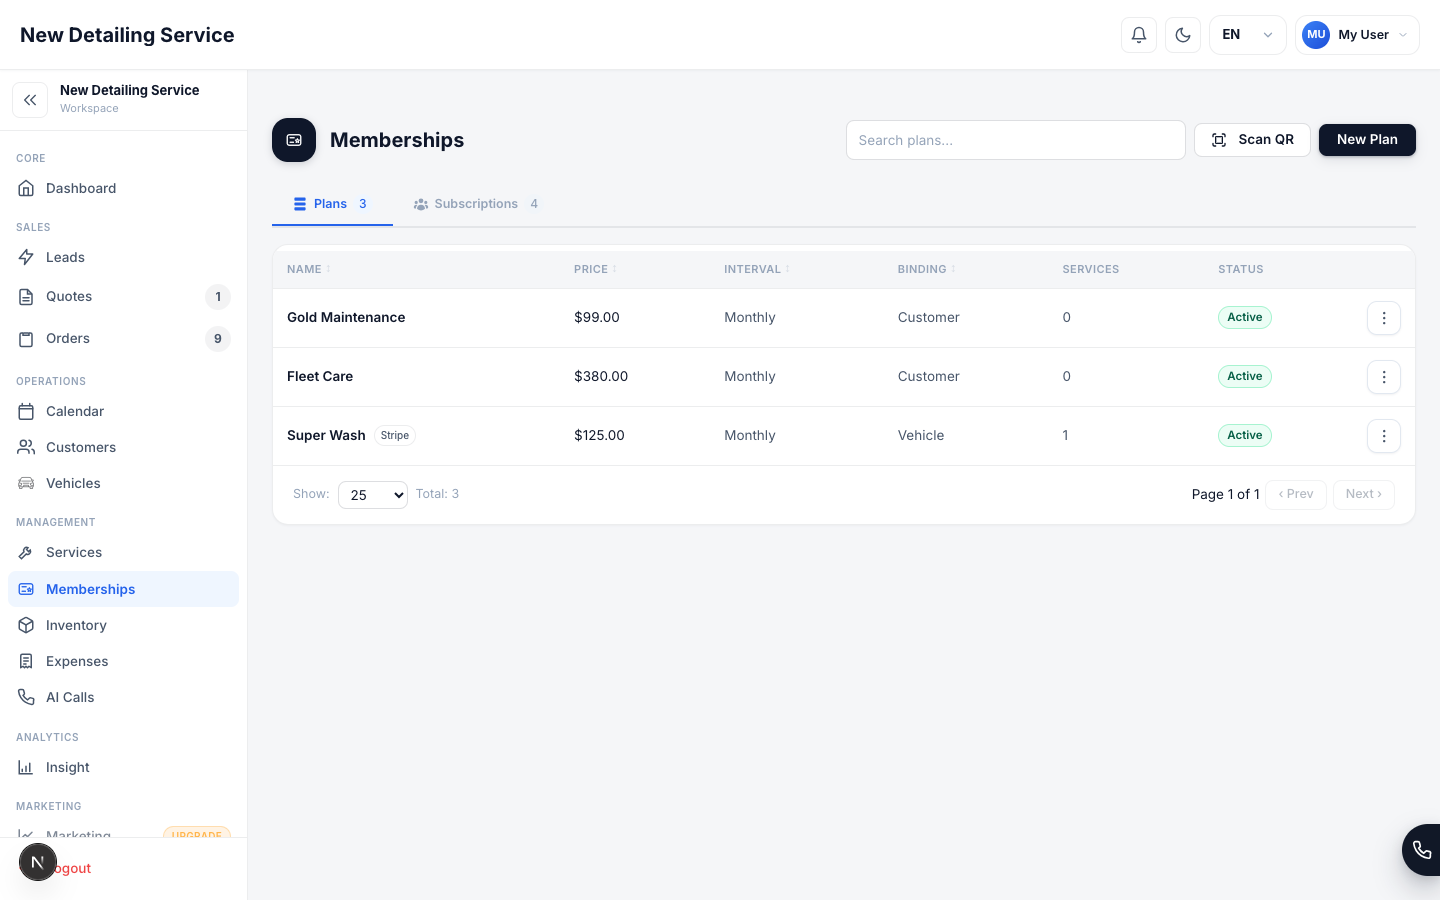
Task: Click the $125.00 price cell
Action: [599, 435]
